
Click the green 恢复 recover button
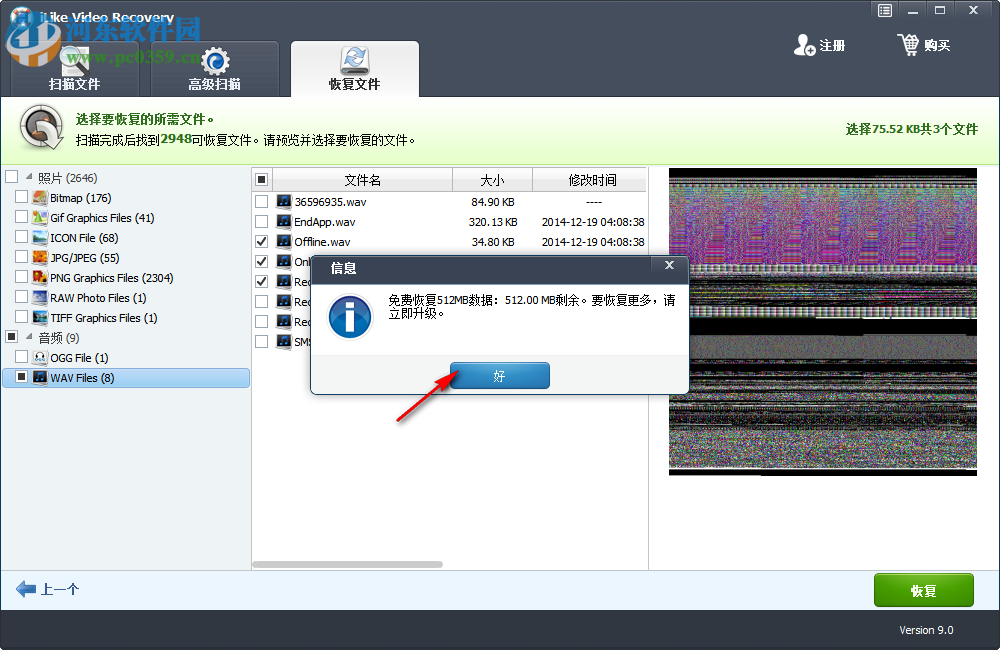pyautogui.click(x=923, y=590)
